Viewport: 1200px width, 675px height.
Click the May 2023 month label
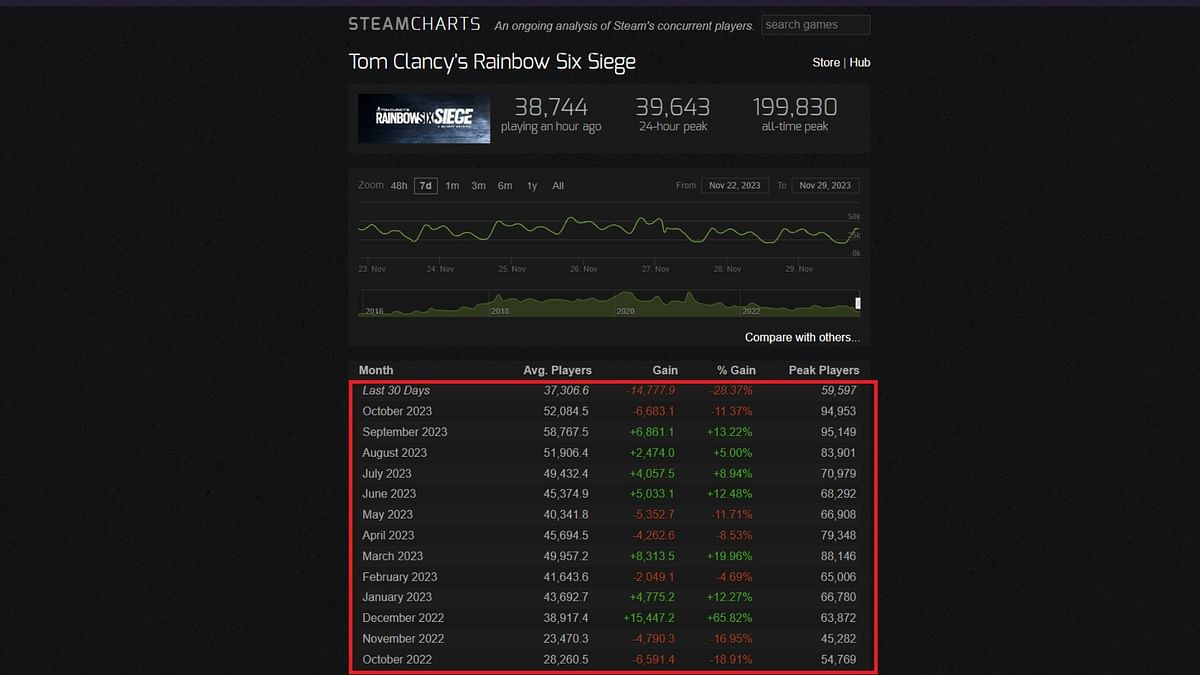point(387,515)
